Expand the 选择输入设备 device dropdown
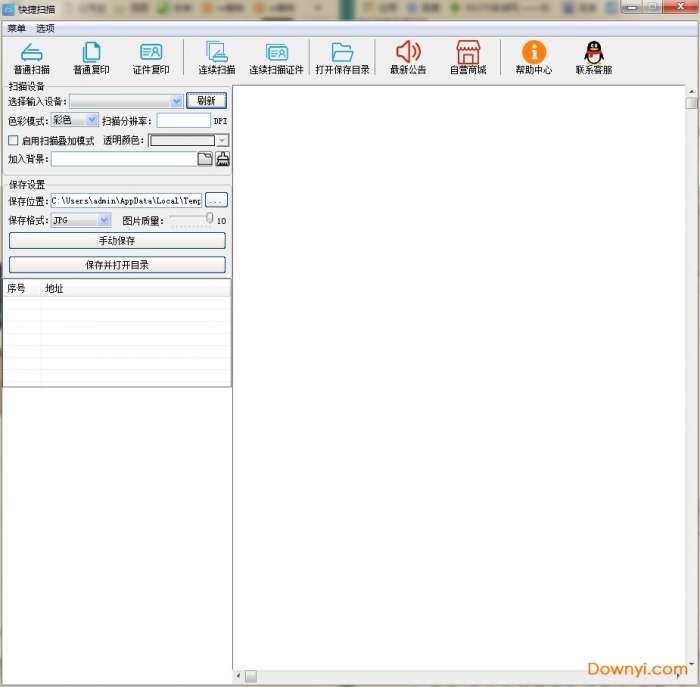 coord(177,101)
